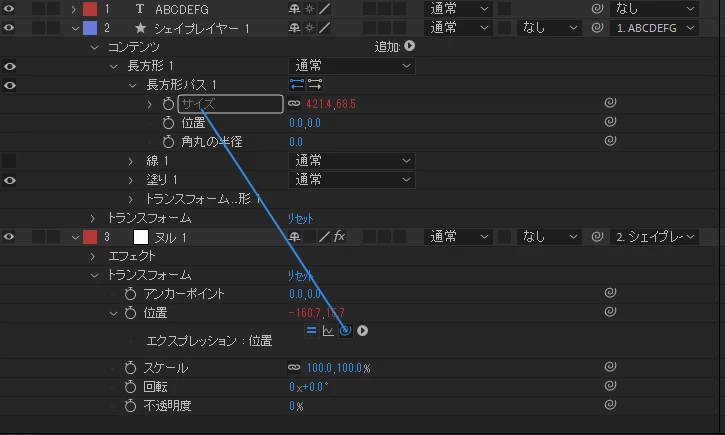The width and height of the screenshot is (725, 435).
Task: Open the 線 1 blend mode dropdown
Action: tap(352, 161)
